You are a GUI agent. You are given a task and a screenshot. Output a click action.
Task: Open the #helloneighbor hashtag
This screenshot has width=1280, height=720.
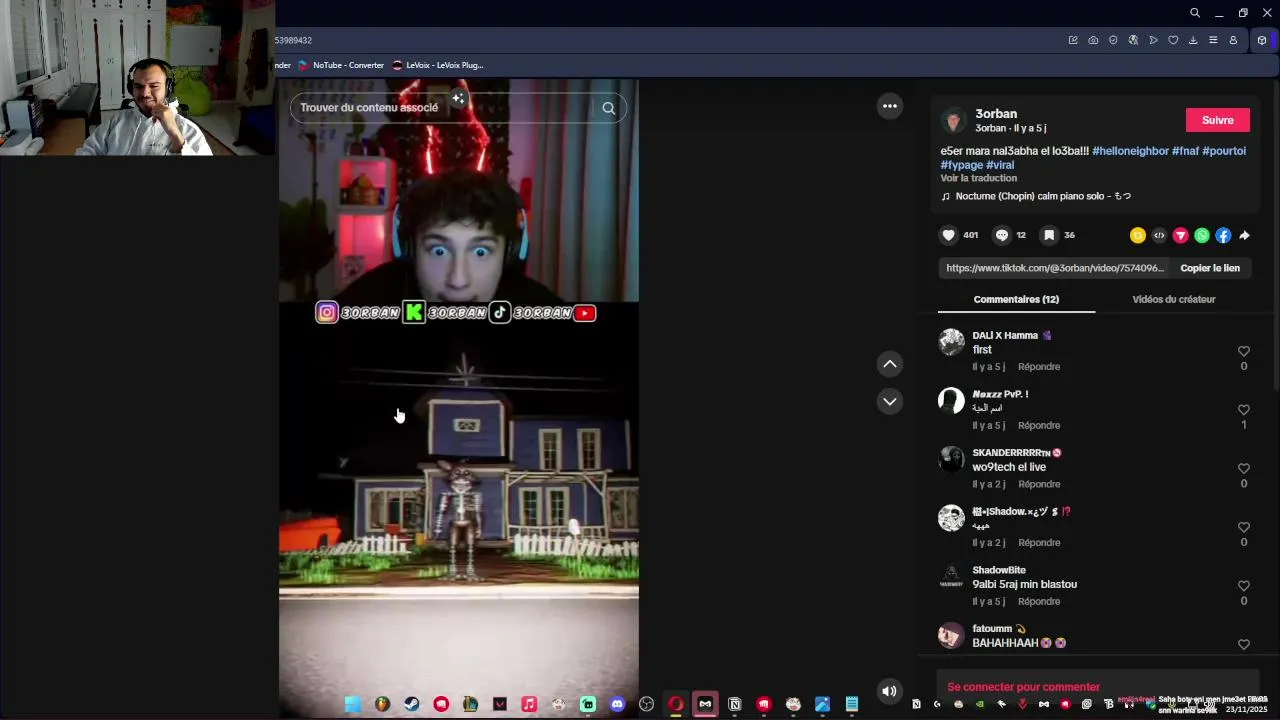(x=1130, y=151)
